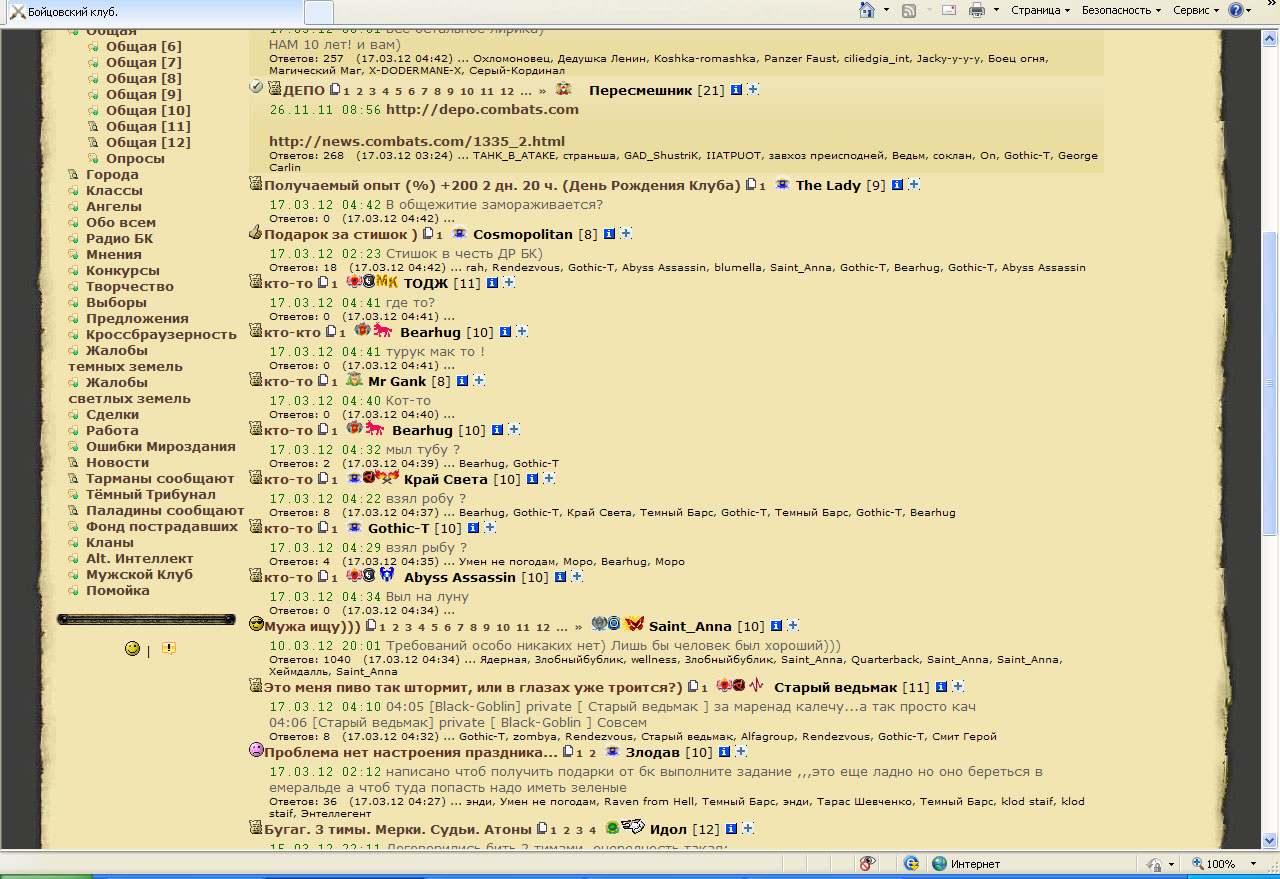
Task: Follow the http://depo.combats.com link
Action: pos(482,109)
